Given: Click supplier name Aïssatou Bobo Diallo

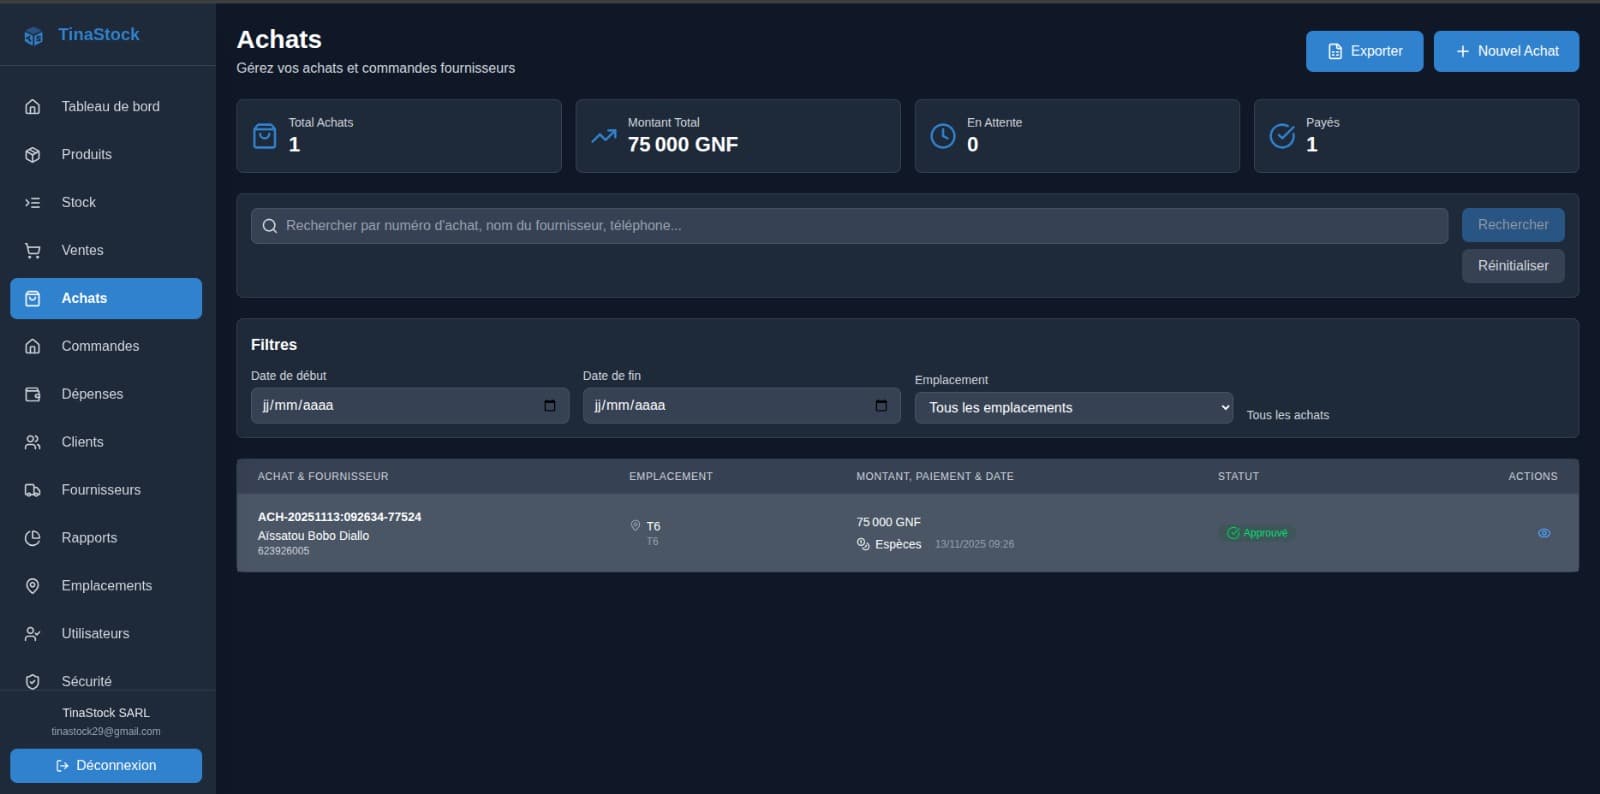Looking at the screenshot, I should 313,536.
